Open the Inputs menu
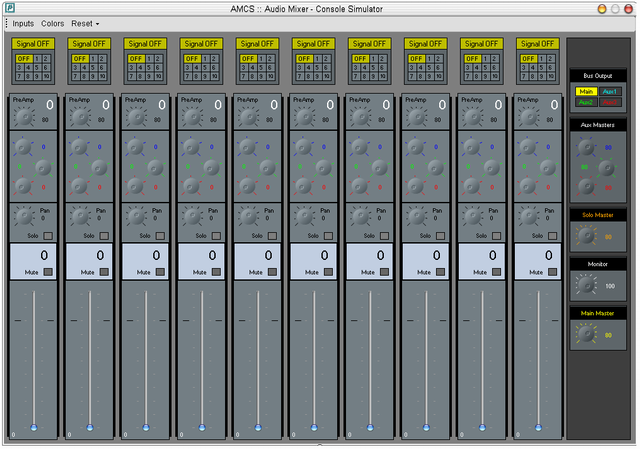 23,24
